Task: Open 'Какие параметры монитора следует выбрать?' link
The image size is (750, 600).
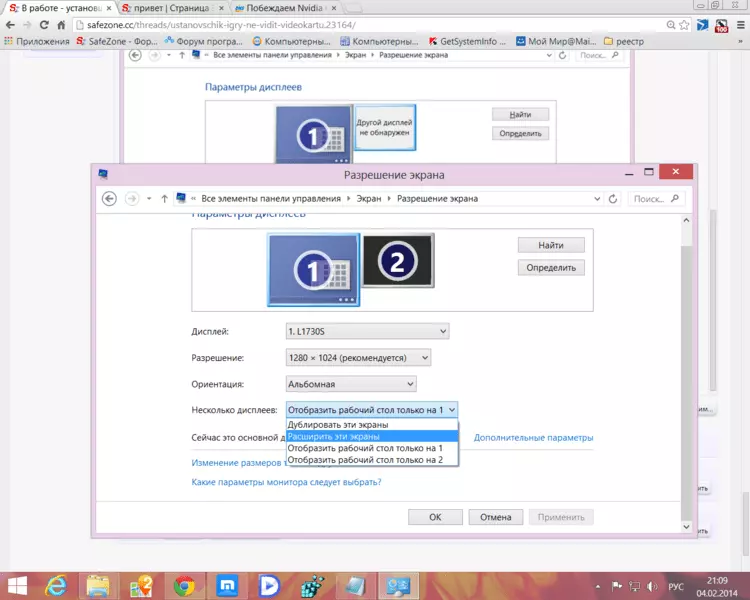Action: [x=286, y=482]
